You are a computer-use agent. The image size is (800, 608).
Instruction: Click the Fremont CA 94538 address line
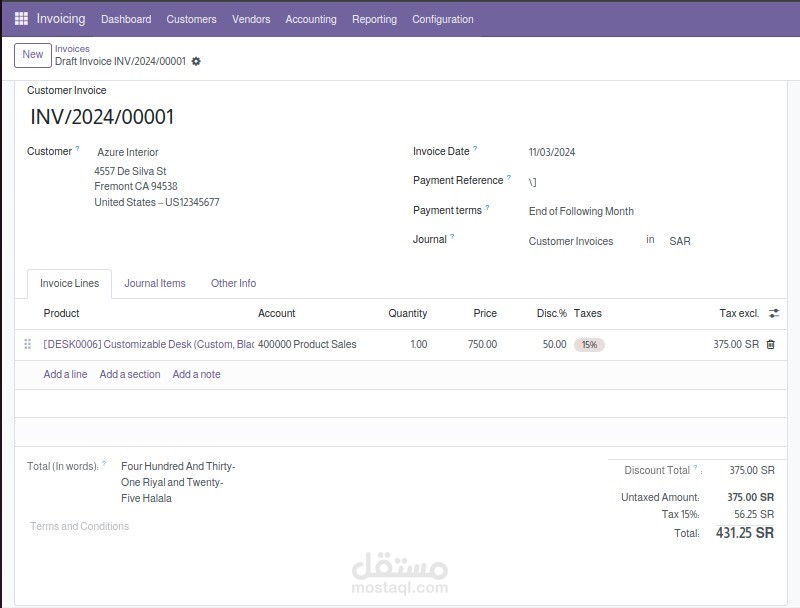pos(136,186)
